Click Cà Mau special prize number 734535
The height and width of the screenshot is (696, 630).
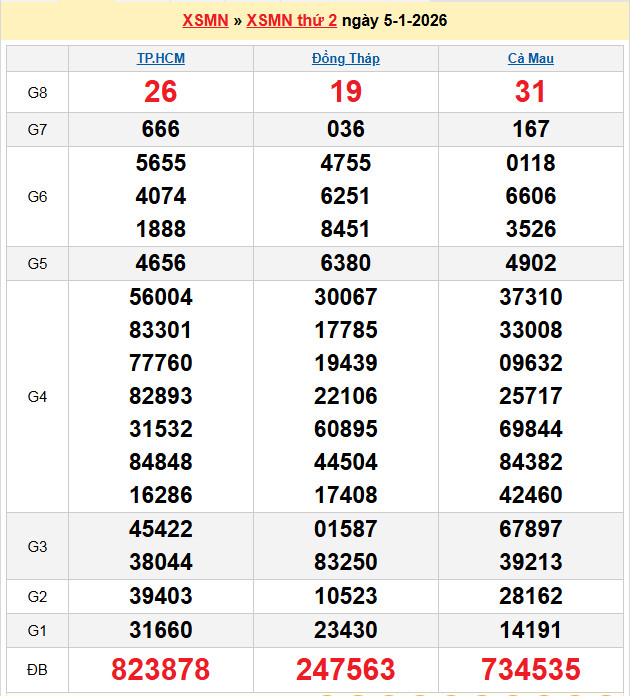(x=530, y=669)
